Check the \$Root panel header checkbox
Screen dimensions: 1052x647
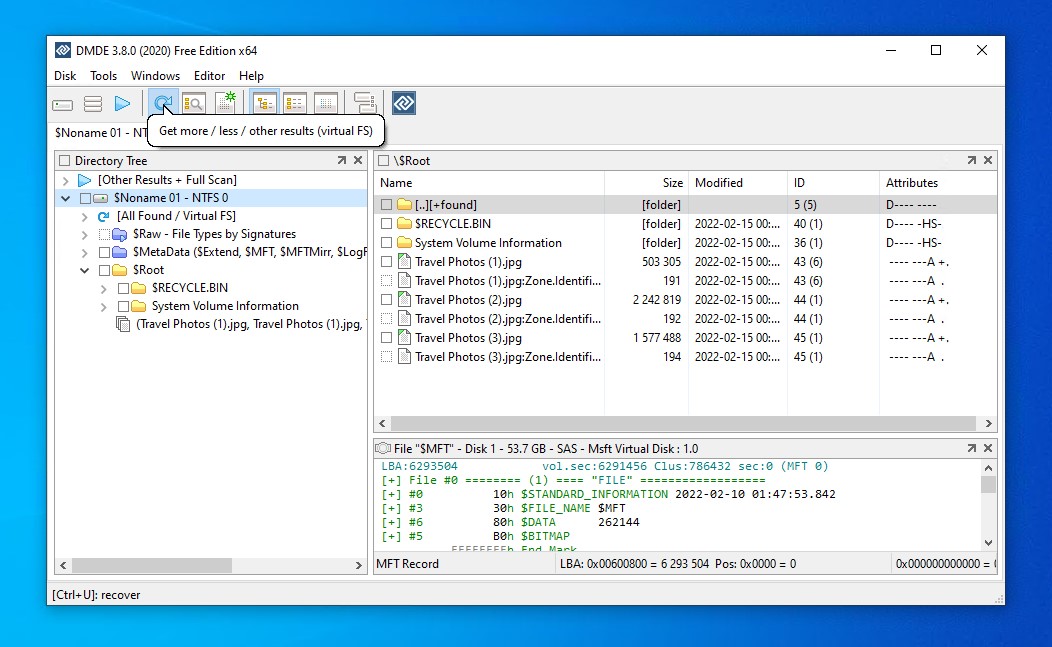click(x=381, y=160)
